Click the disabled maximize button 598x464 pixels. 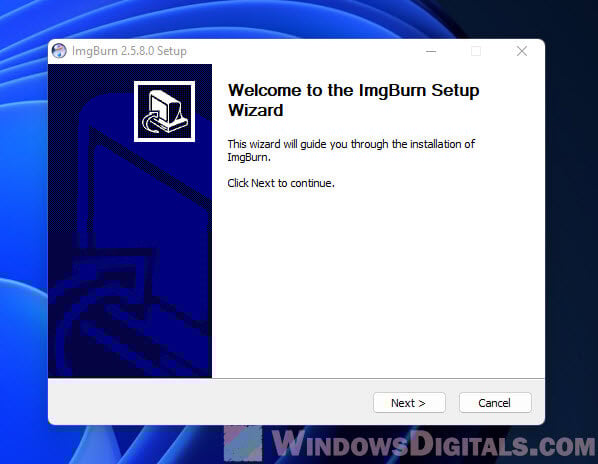point(476,51)
